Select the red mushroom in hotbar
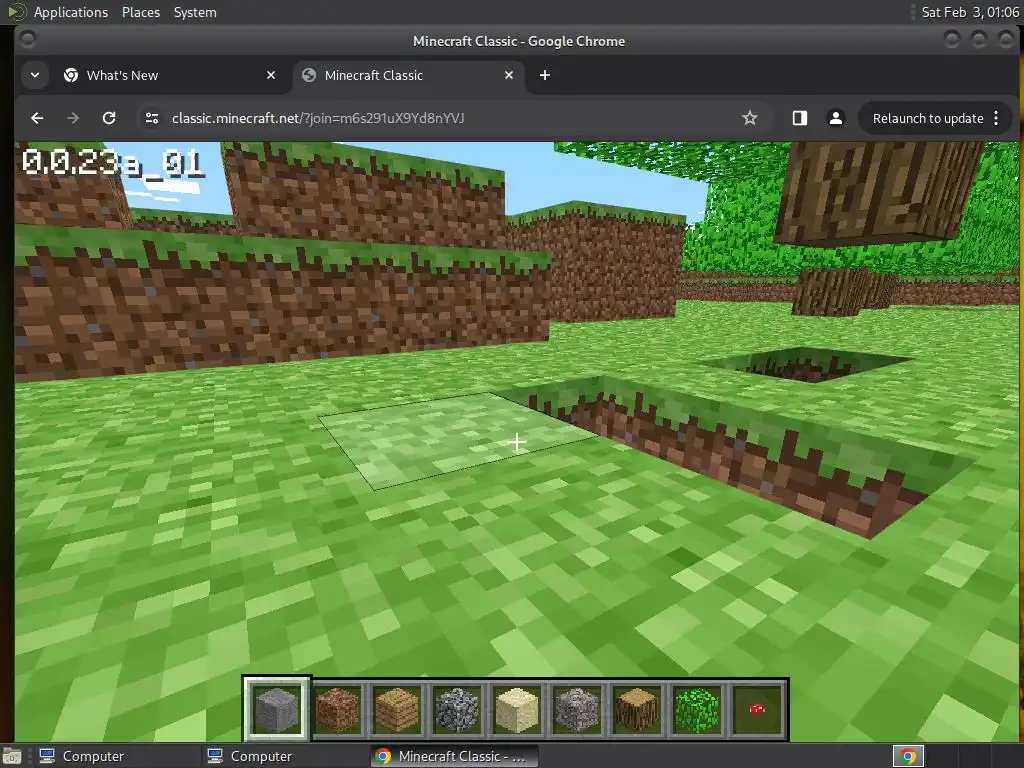This screenshot has height=768, width=1024. click(757, 709)
